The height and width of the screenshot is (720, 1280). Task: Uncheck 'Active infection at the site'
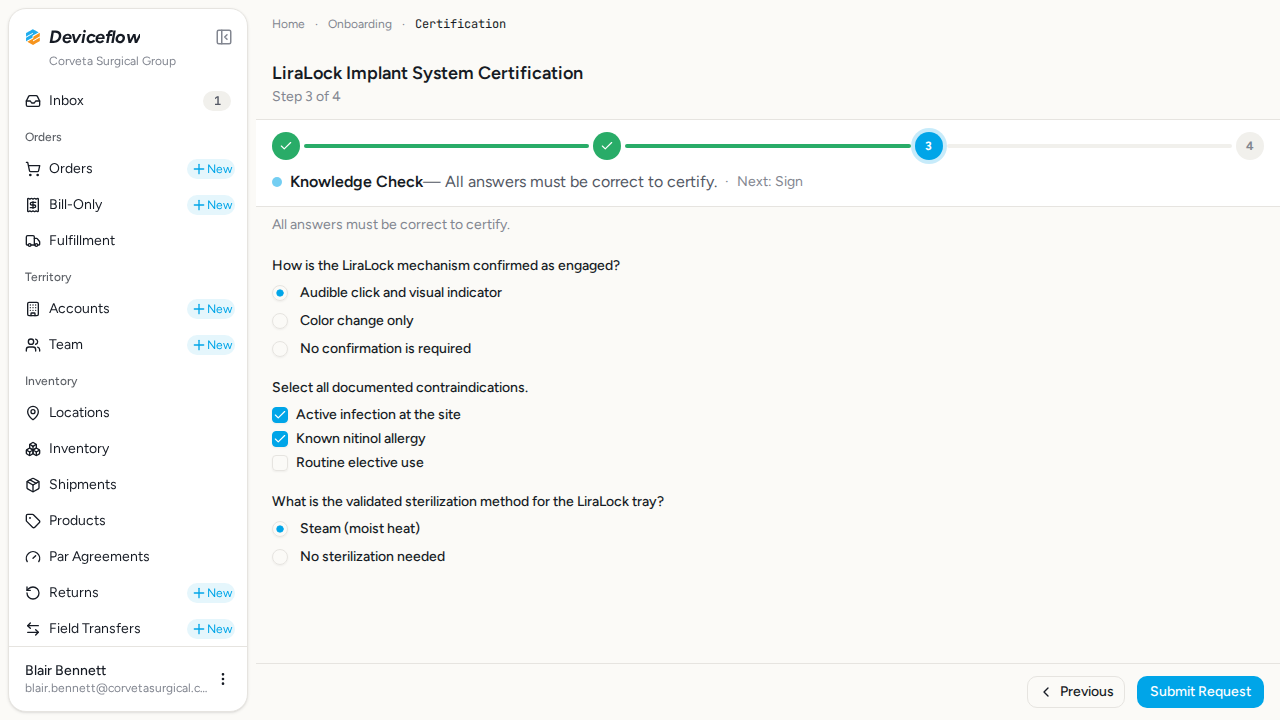point(280,415)
